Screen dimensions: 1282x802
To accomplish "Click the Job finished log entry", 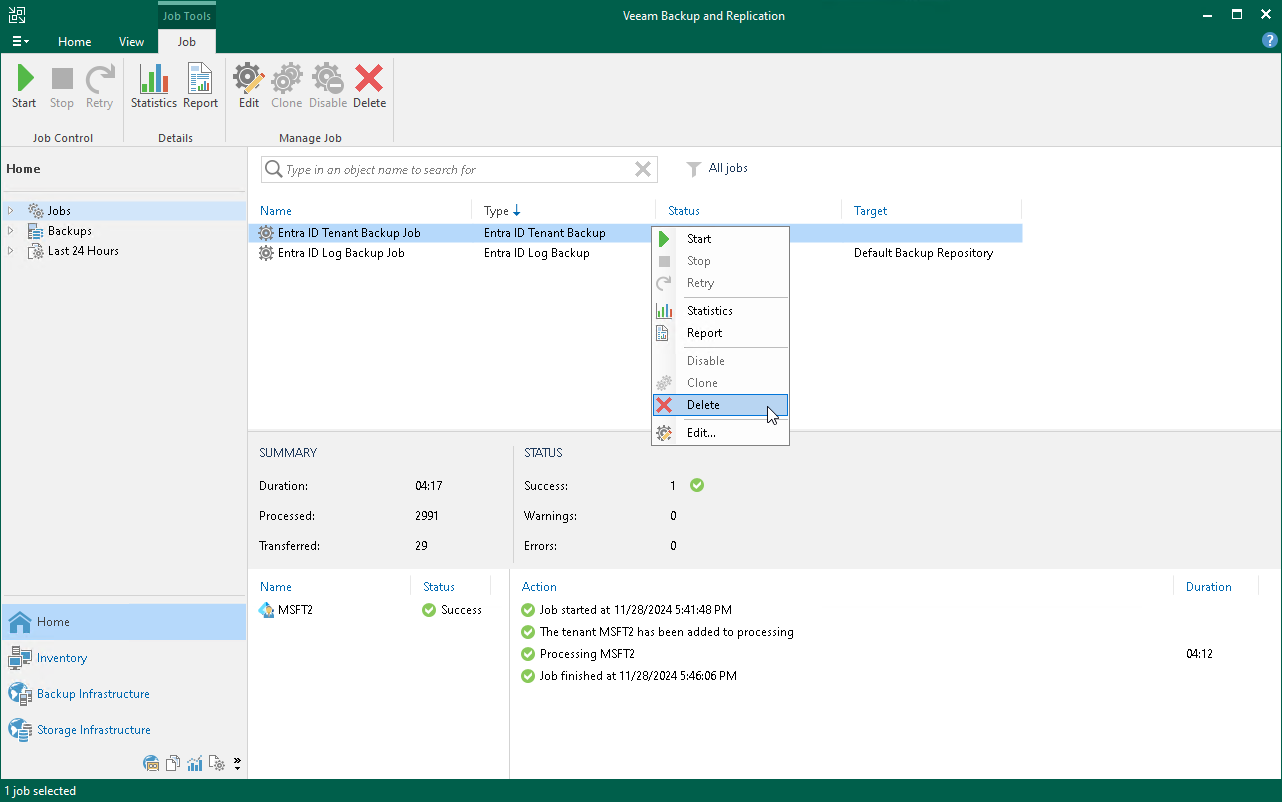I will [x=638, y=676].
